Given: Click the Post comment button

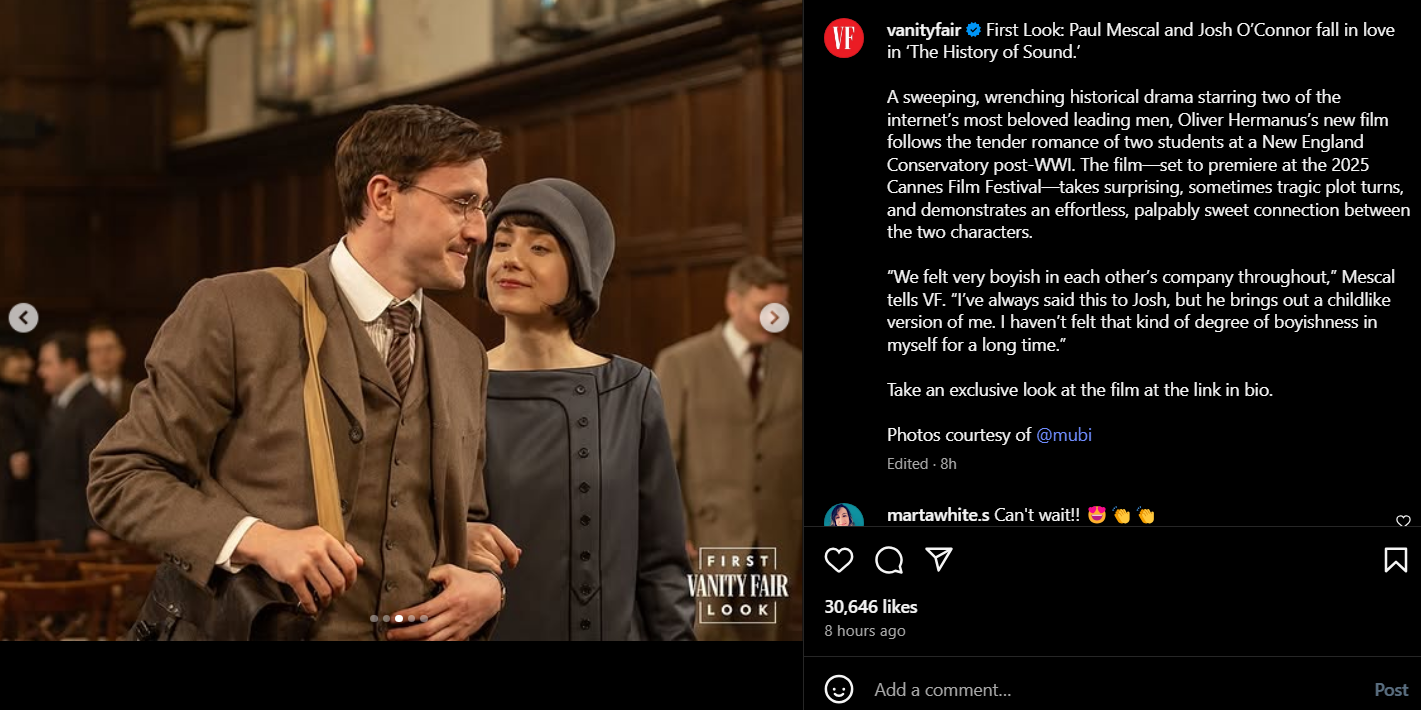Looking at the screenshot, I should click(1391, 690).
